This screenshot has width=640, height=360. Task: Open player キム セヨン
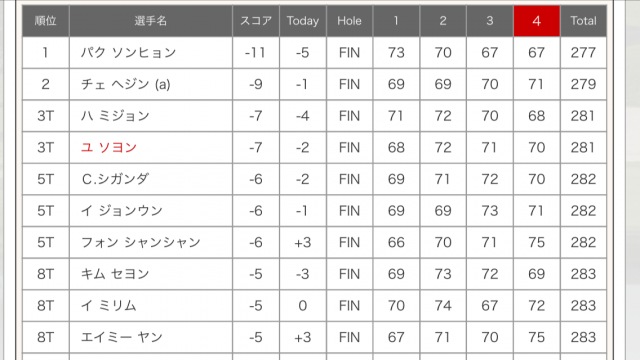tap(115, 274)
